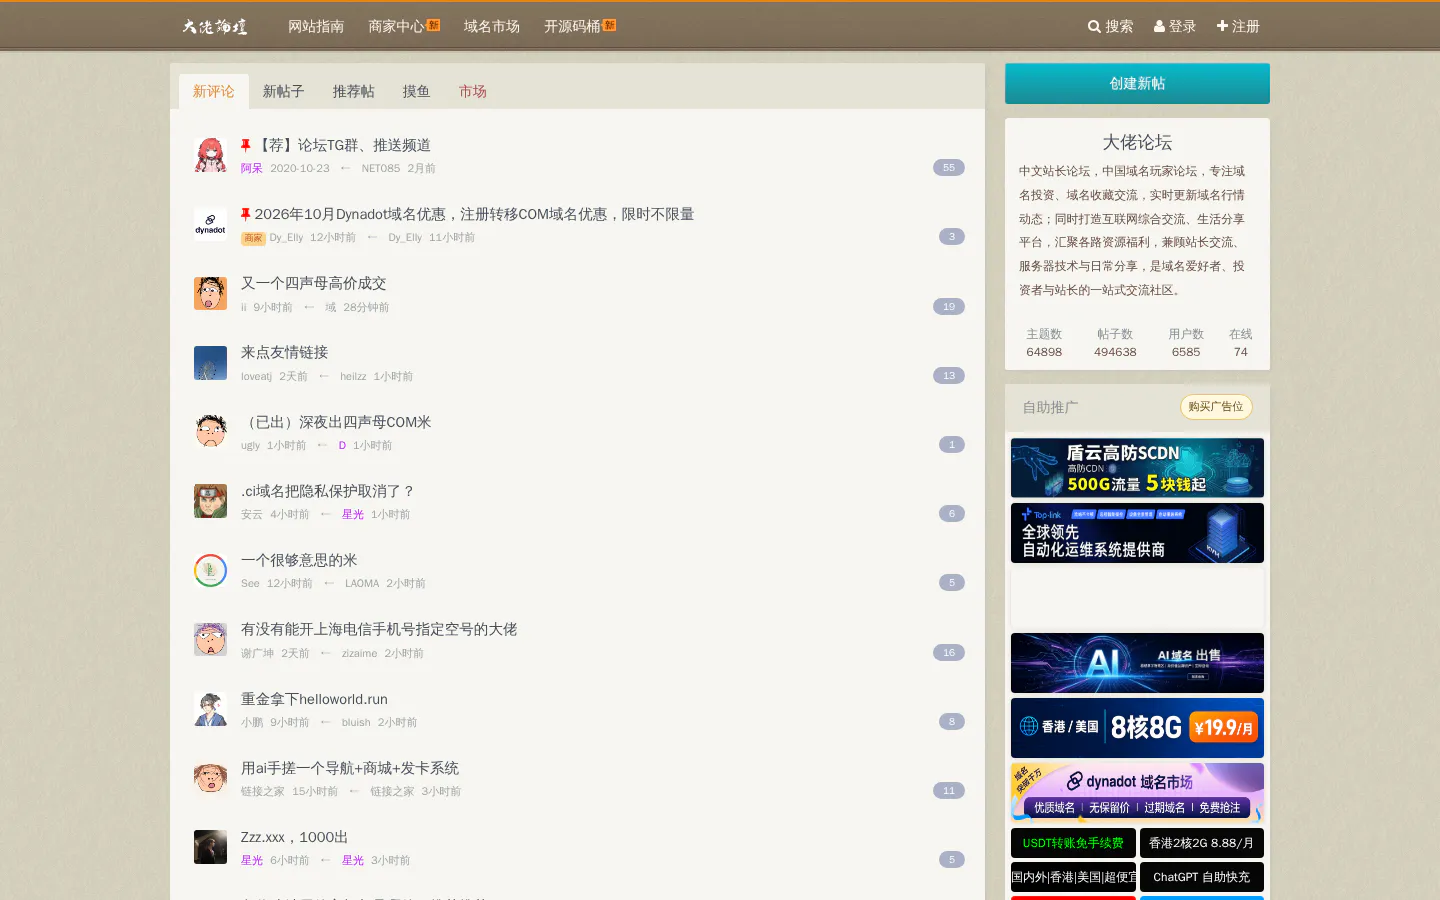Open author link 阿呆

tap(251, 168)
